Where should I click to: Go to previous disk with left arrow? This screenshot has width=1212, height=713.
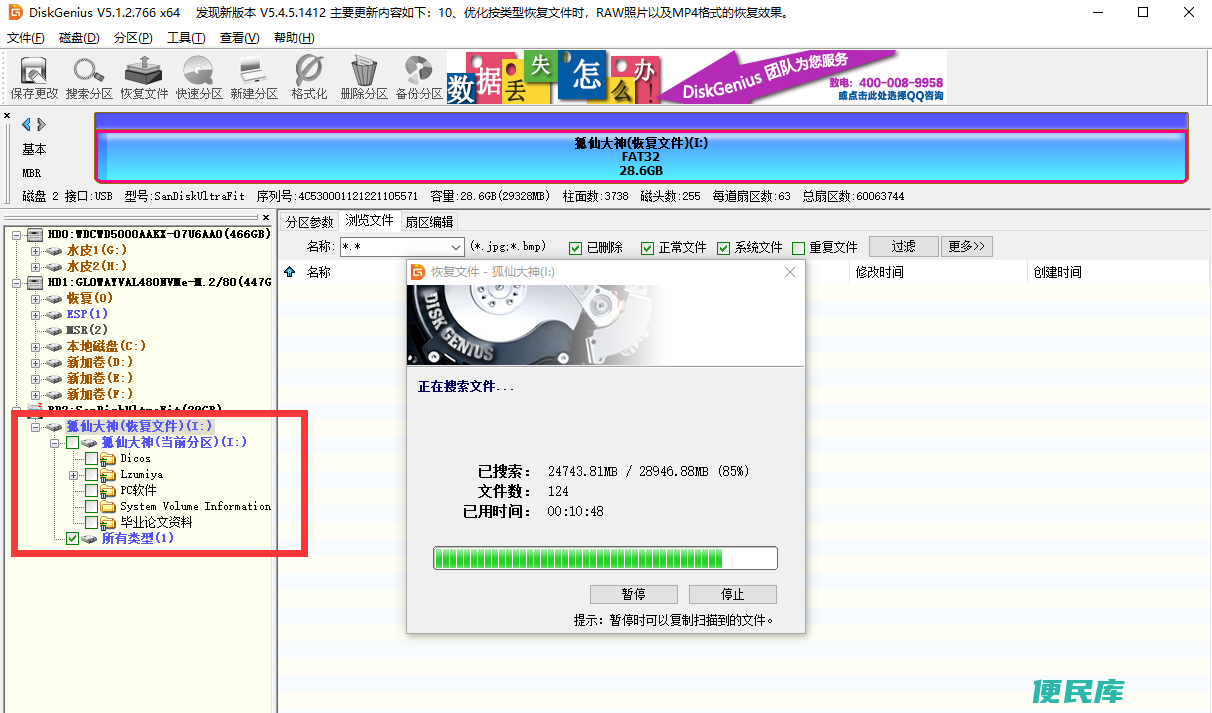click(x=27, y=125)
